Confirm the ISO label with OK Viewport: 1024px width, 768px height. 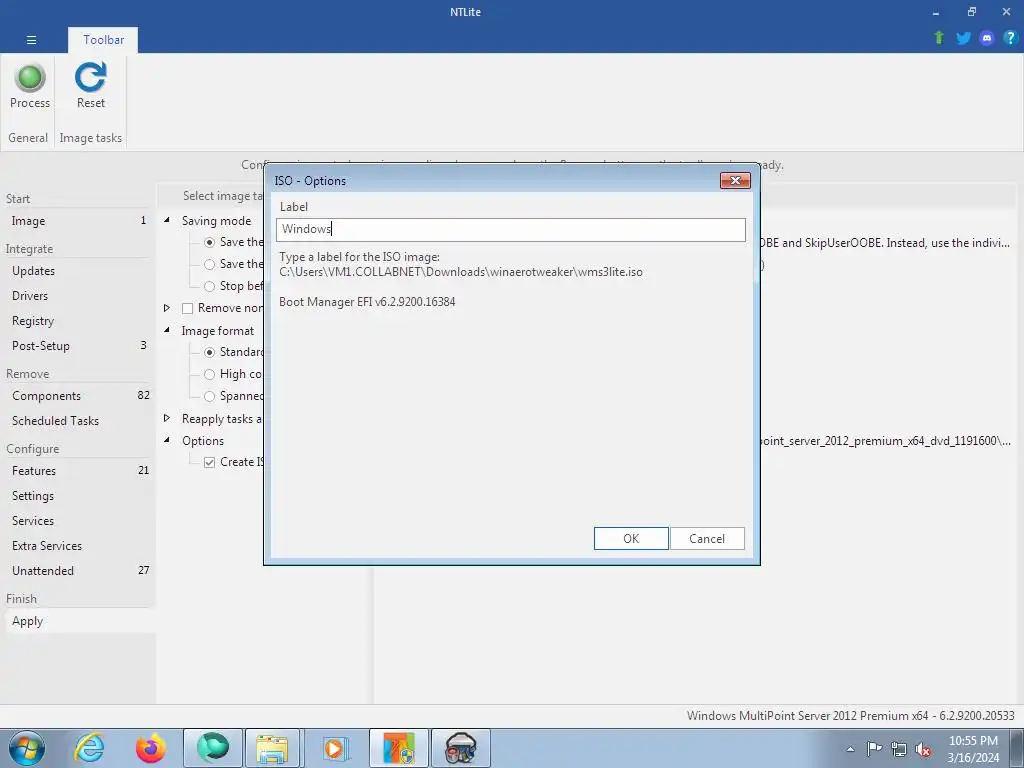(631, 539)
